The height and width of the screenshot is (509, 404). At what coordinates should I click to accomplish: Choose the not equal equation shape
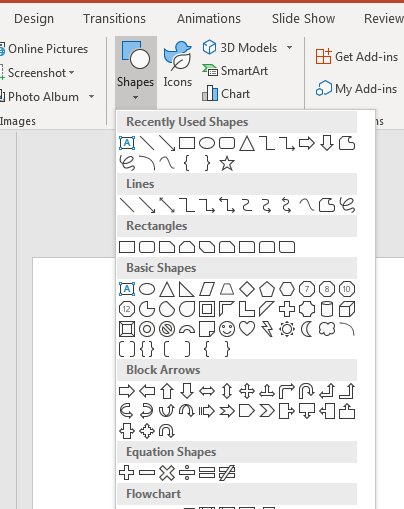227,473
